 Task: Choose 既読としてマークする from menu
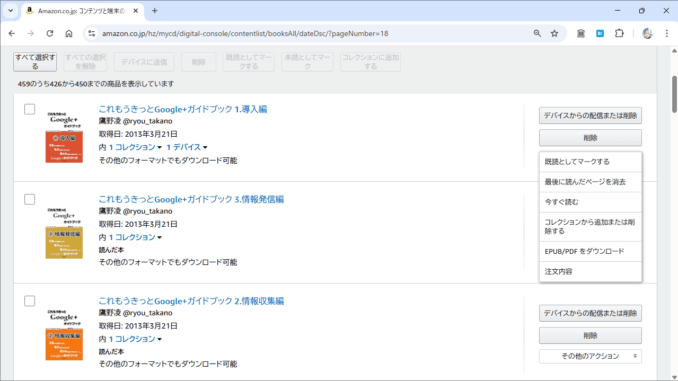(x=590, y=161)
